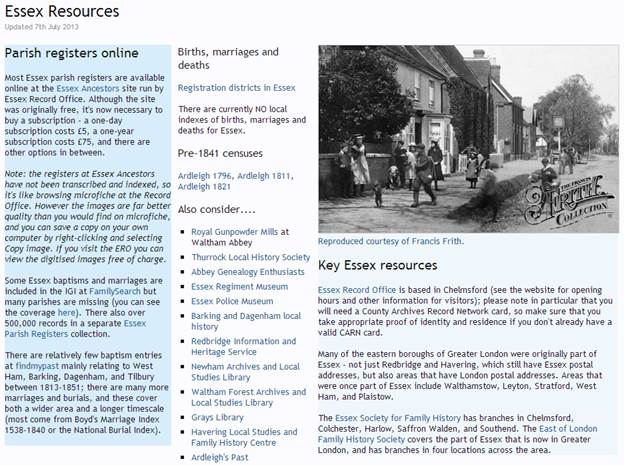This screenshot has width=624, height=465.
Task: Click the 'Updated 7th July 2013' text
Action: (41, 27)
